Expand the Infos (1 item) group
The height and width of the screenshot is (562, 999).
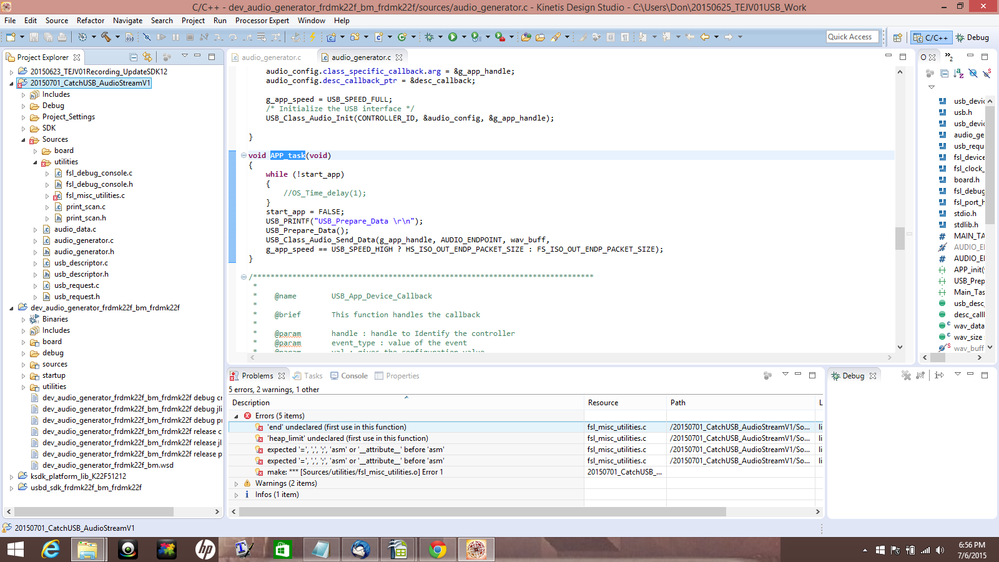pos(236,495)
